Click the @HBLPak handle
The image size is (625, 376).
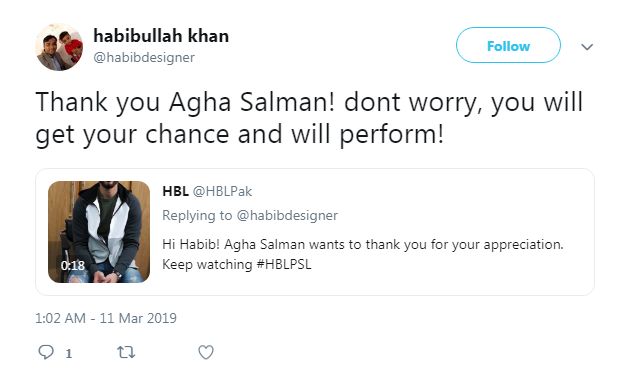222,191
